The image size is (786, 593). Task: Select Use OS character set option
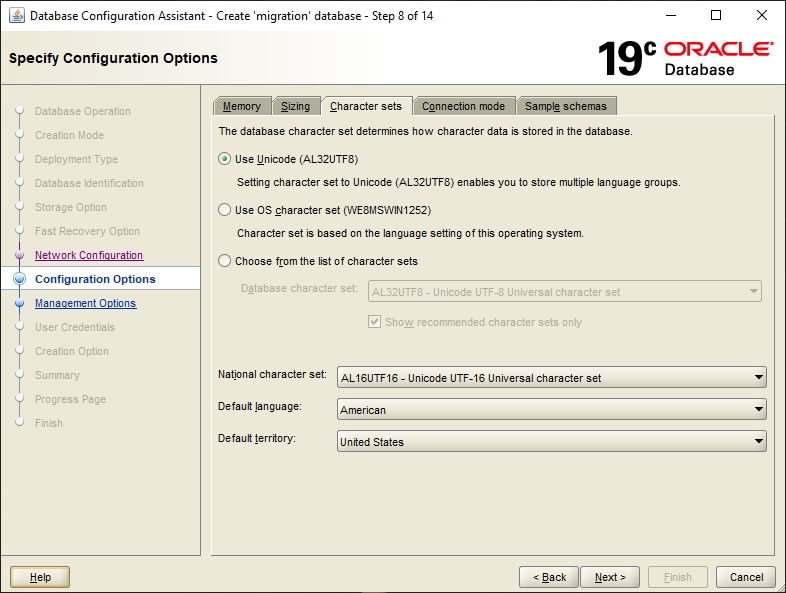[224, 210]
